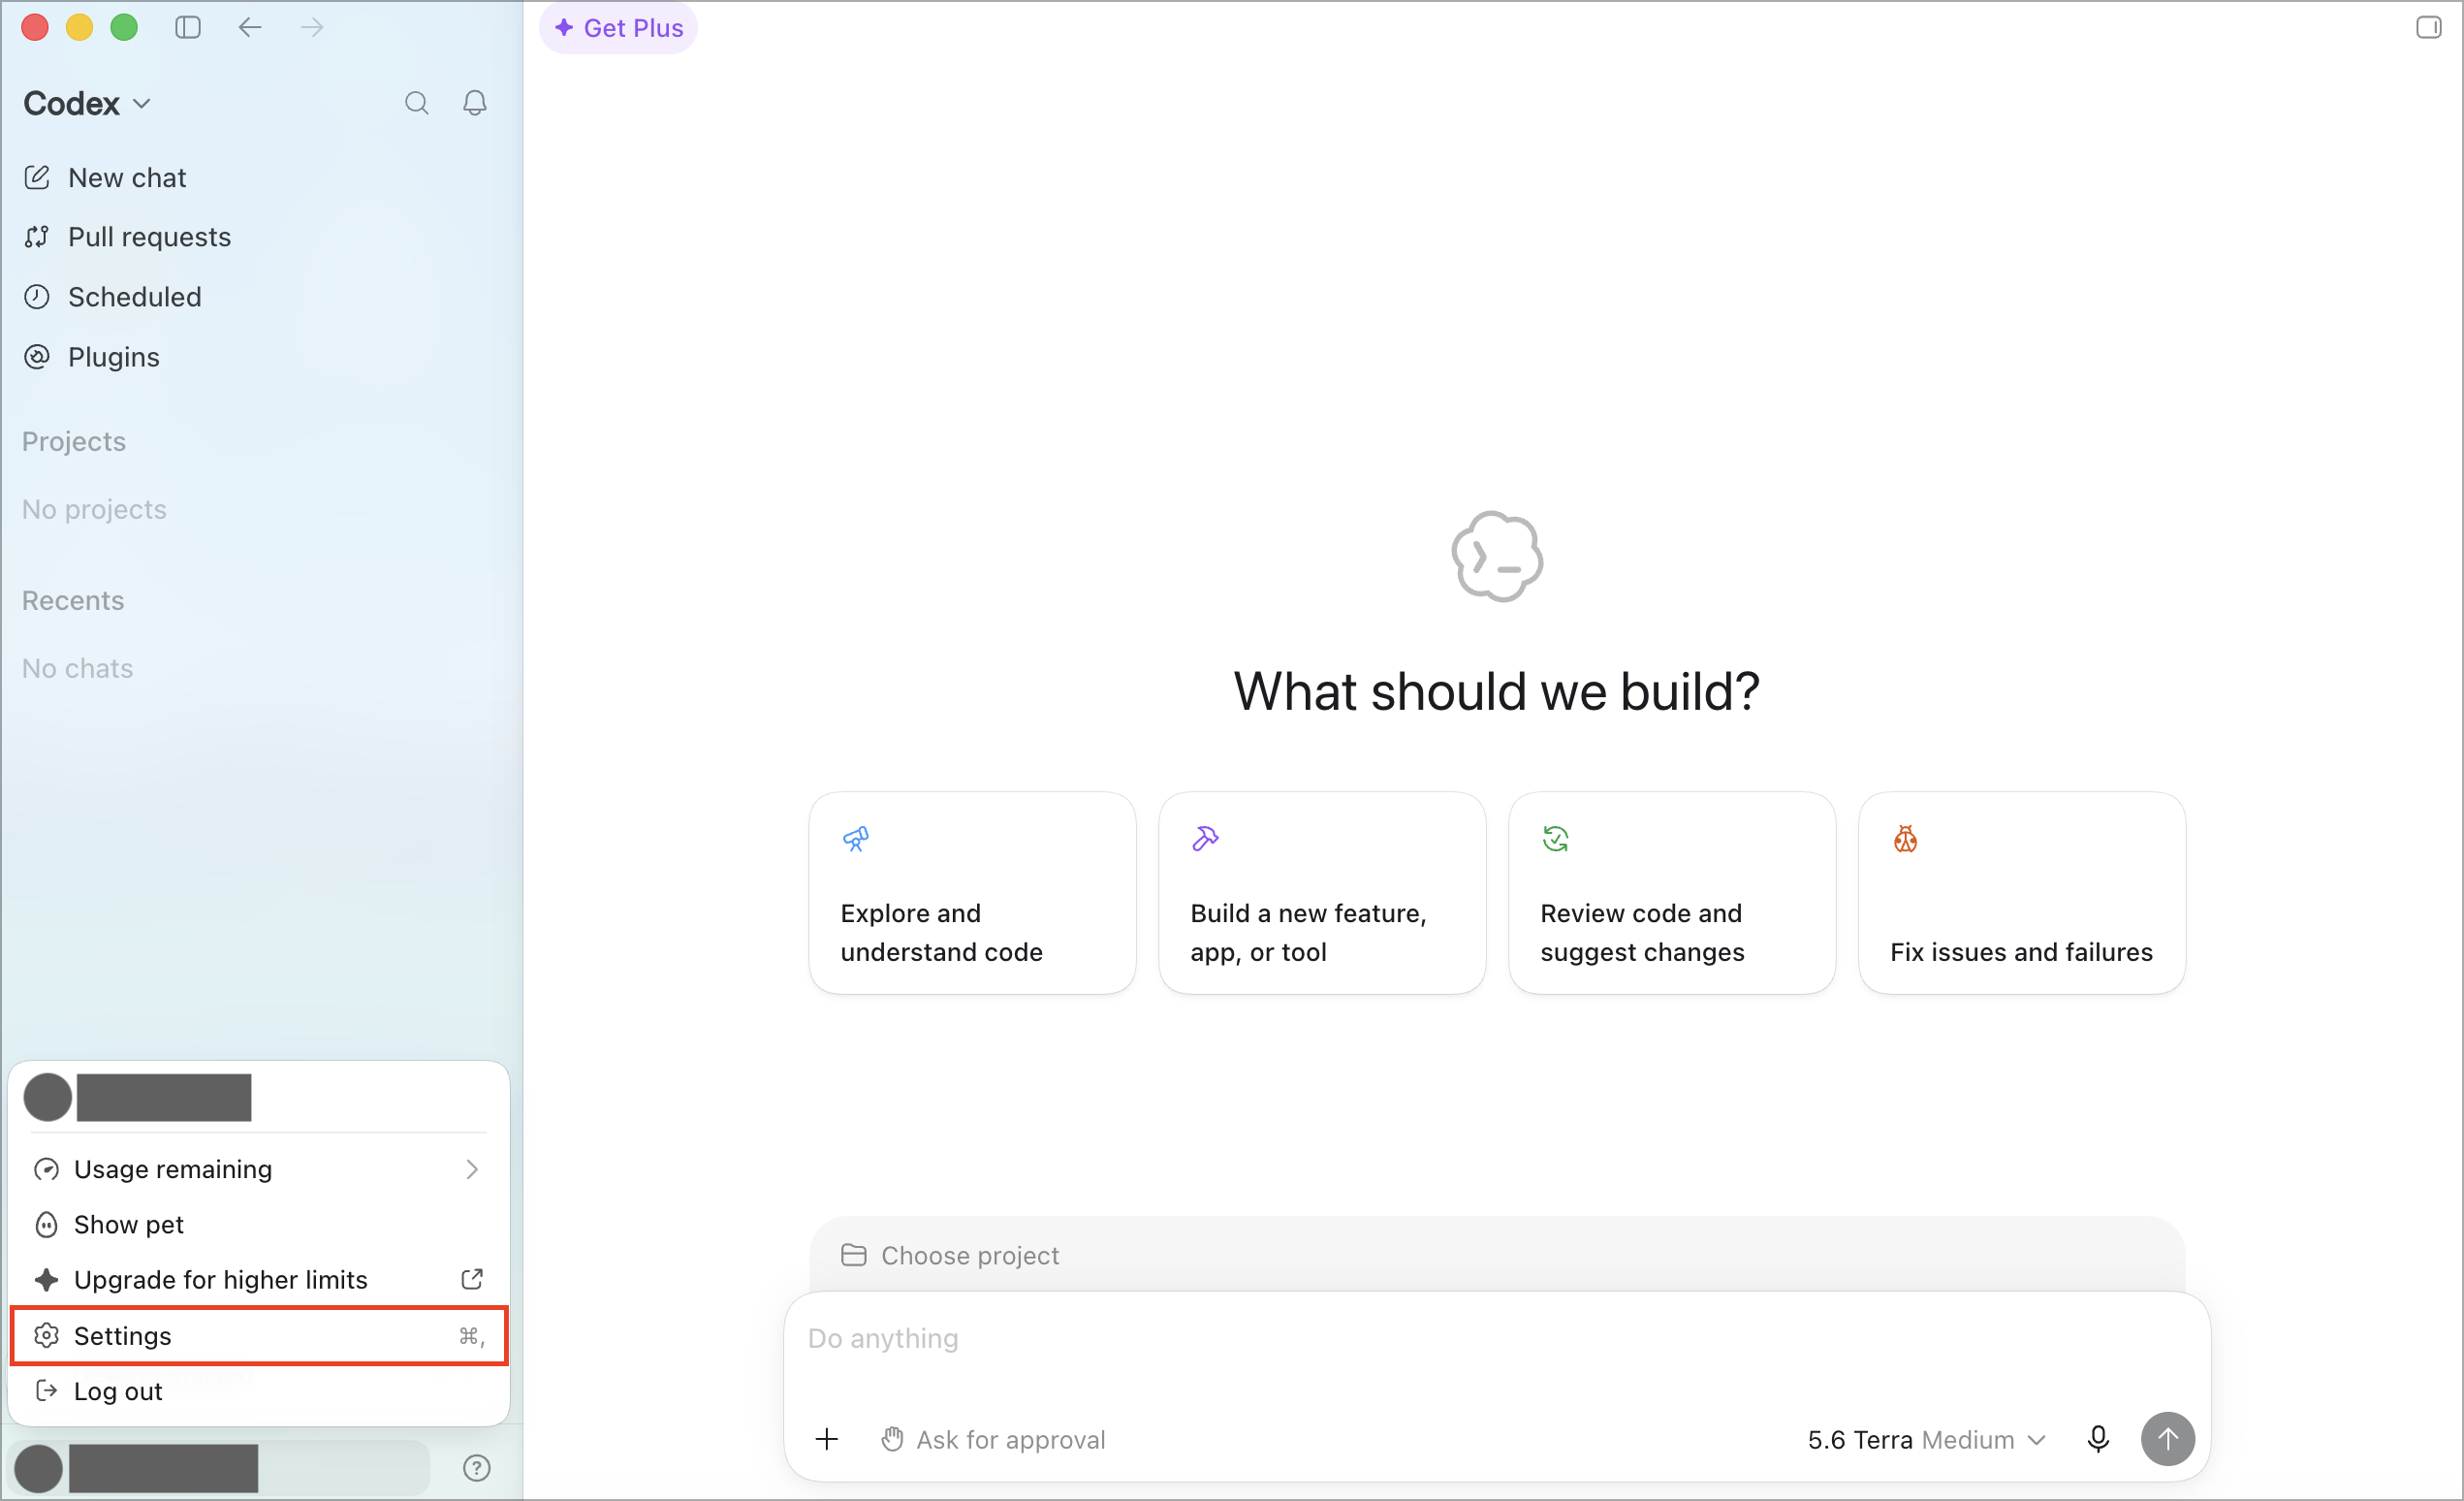Click the Recents section heading
The image size is (2464, 1501).
click(x=73, y=601)
